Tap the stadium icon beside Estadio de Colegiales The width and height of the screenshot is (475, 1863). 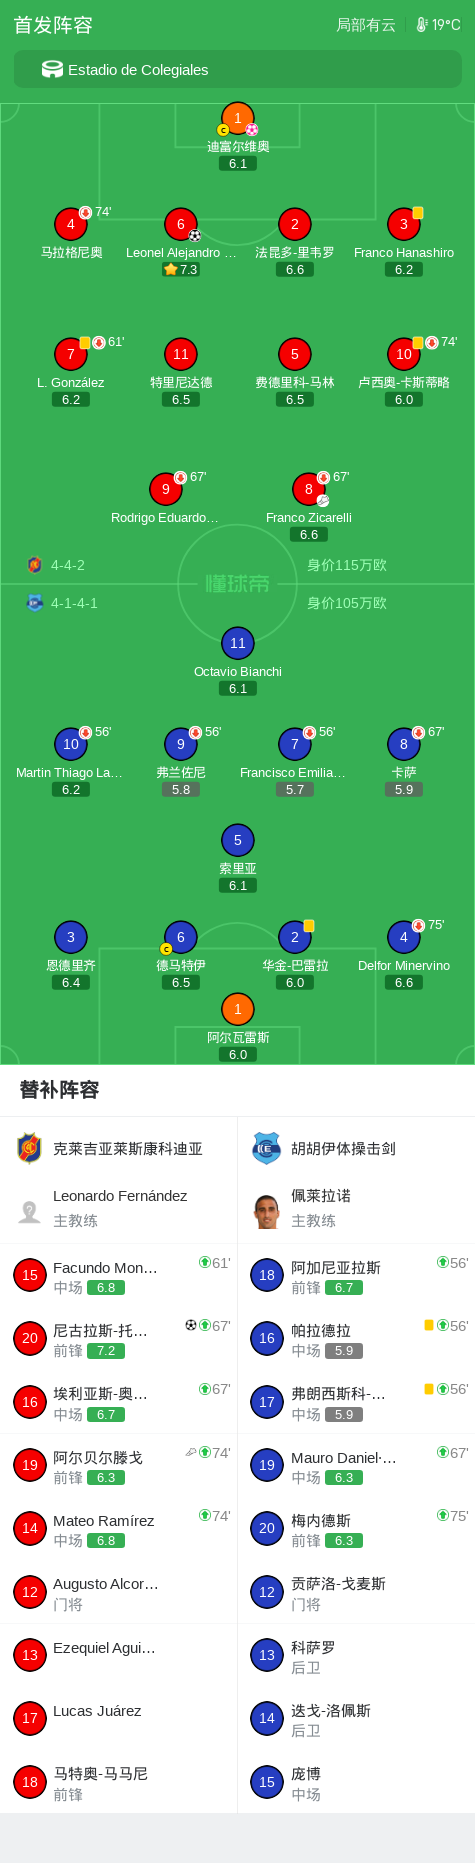[x=52, y=69]
